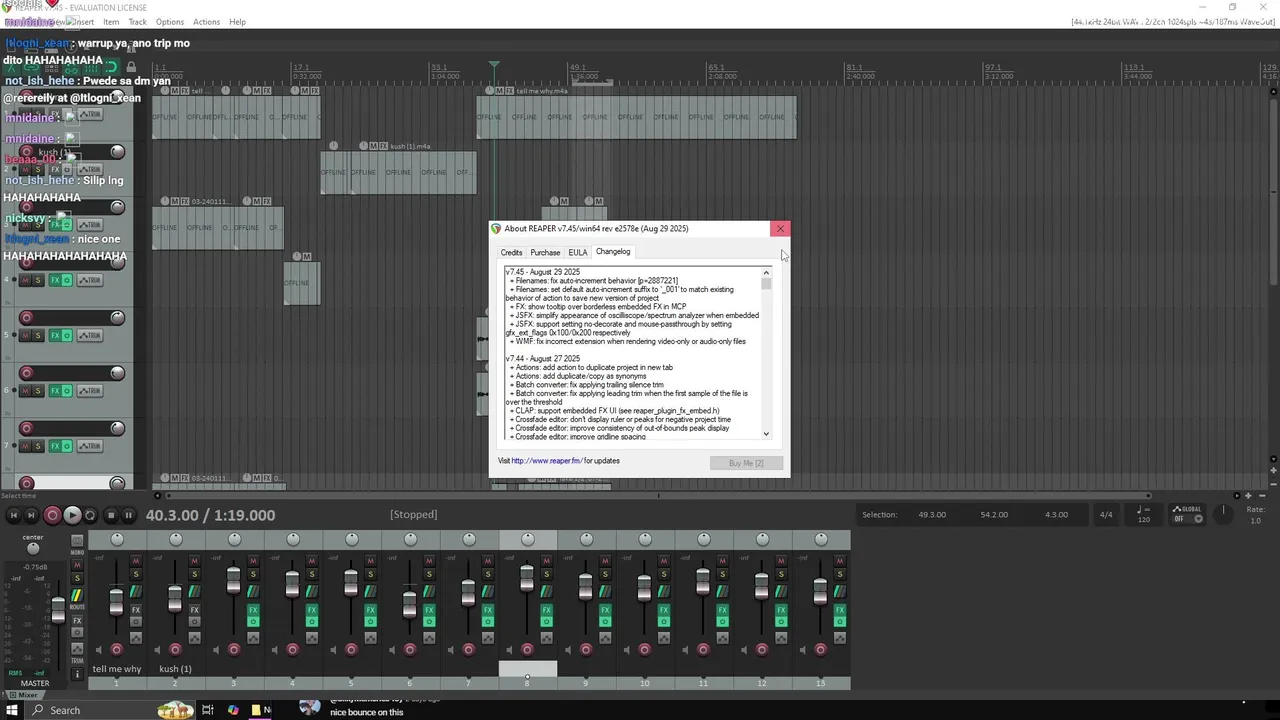
Task: Open FX on mixer channel 'kush (1)'
Action: tap(194, 609)
